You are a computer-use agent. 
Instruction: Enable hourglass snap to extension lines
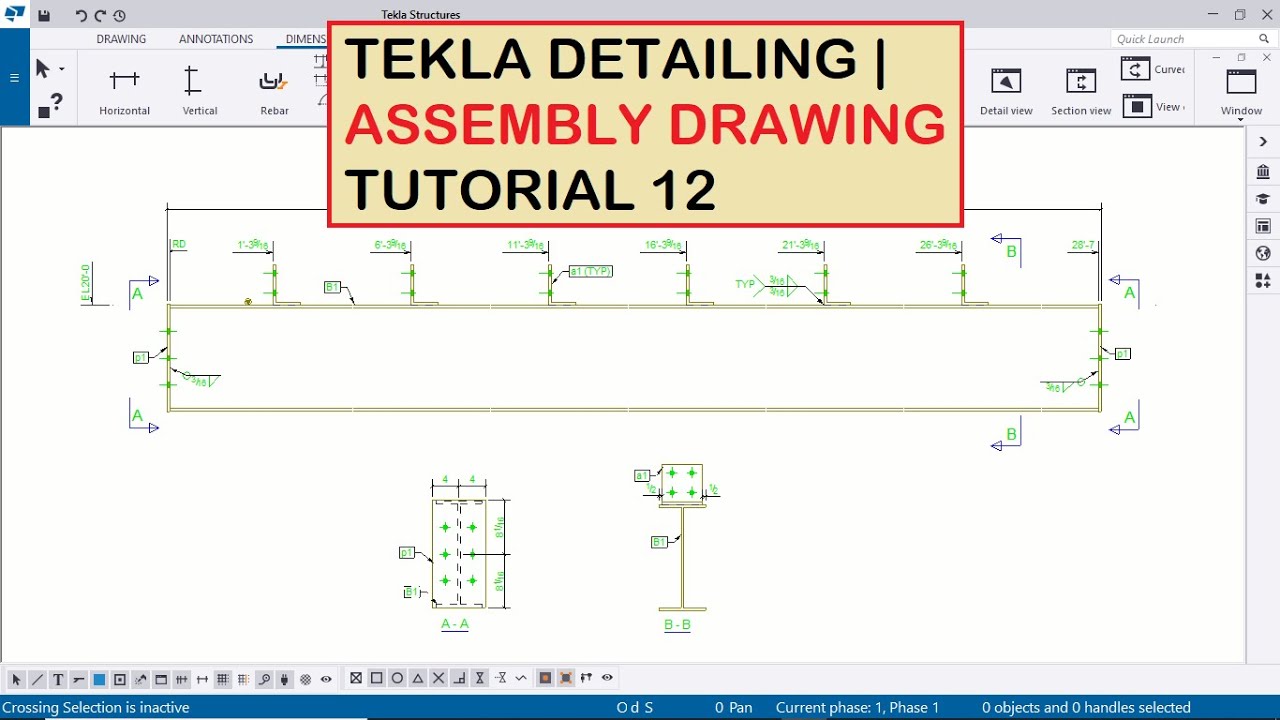tap(480, 678)
